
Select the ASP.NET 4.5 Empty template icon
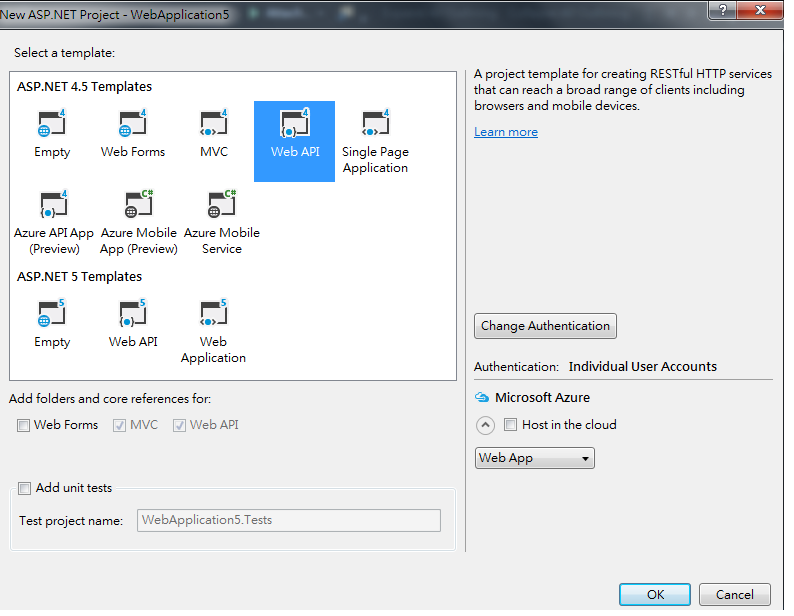click(x=52, y=123)
